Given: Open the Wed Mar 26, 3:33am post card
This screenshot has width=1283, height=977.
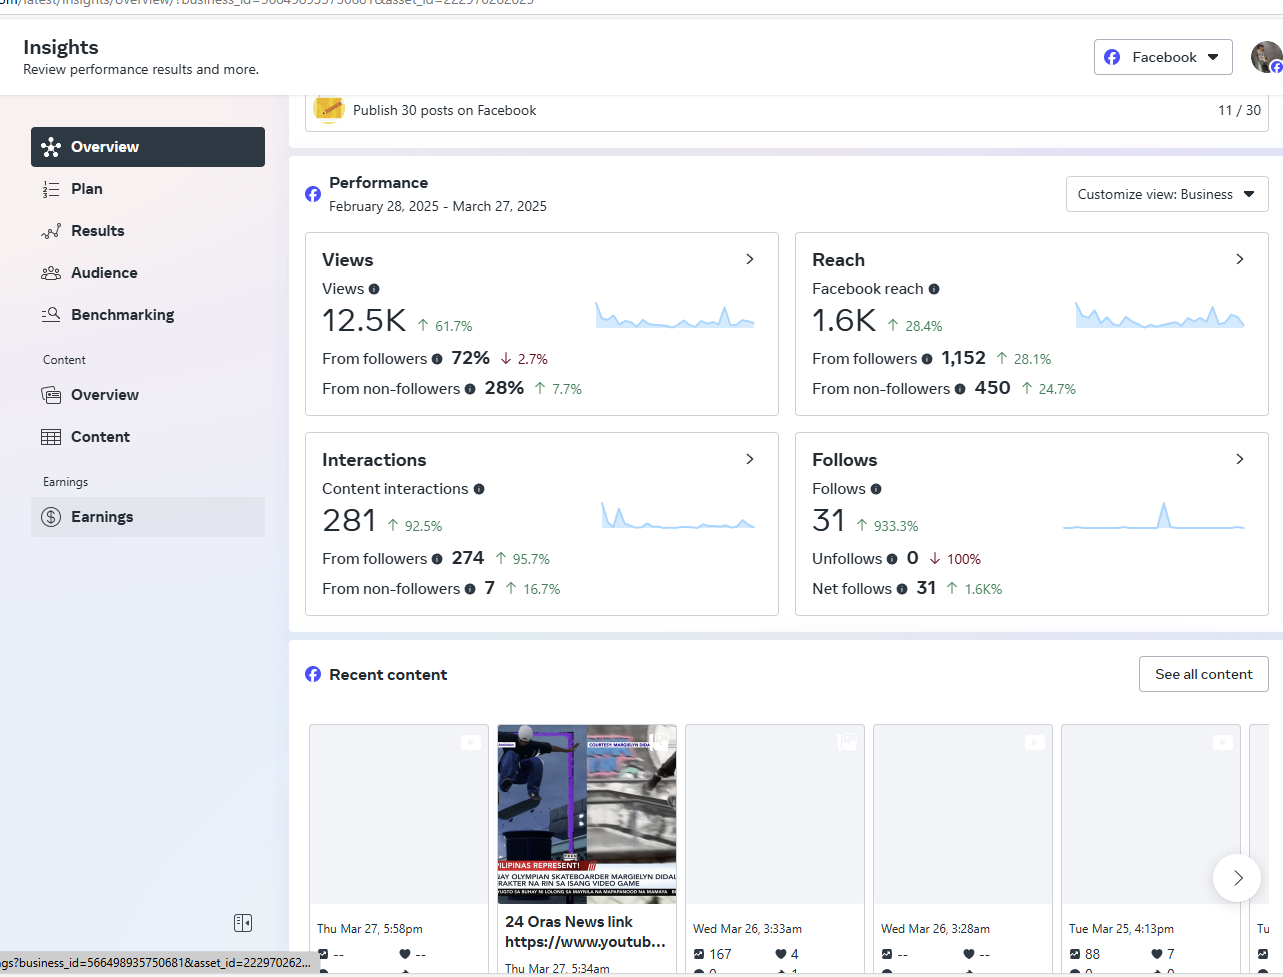Looking at the screenshot, I should (775, 848).
